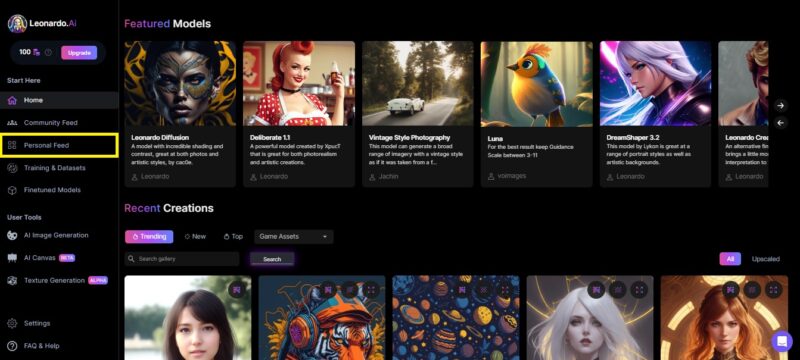Click the Search button next to gallery field
The height and width of the screenshot is (360, 800).
click(272, 259)
